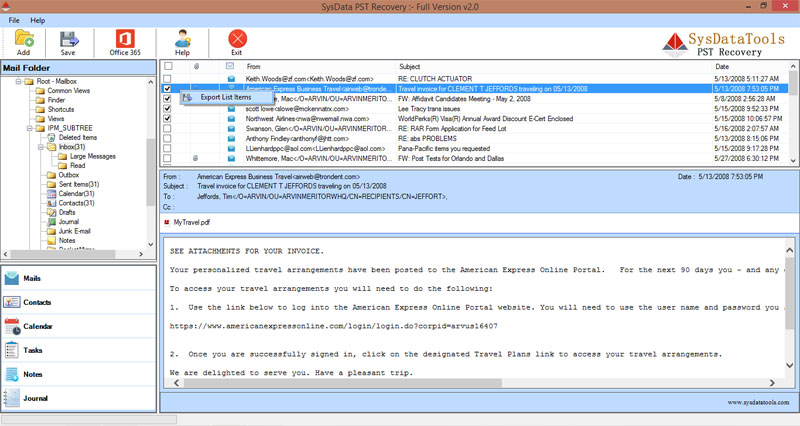Image resolution: width=800 pixels, height=426 pixels.
Task: Switch to the Notes section
Action: pos(79,374)
